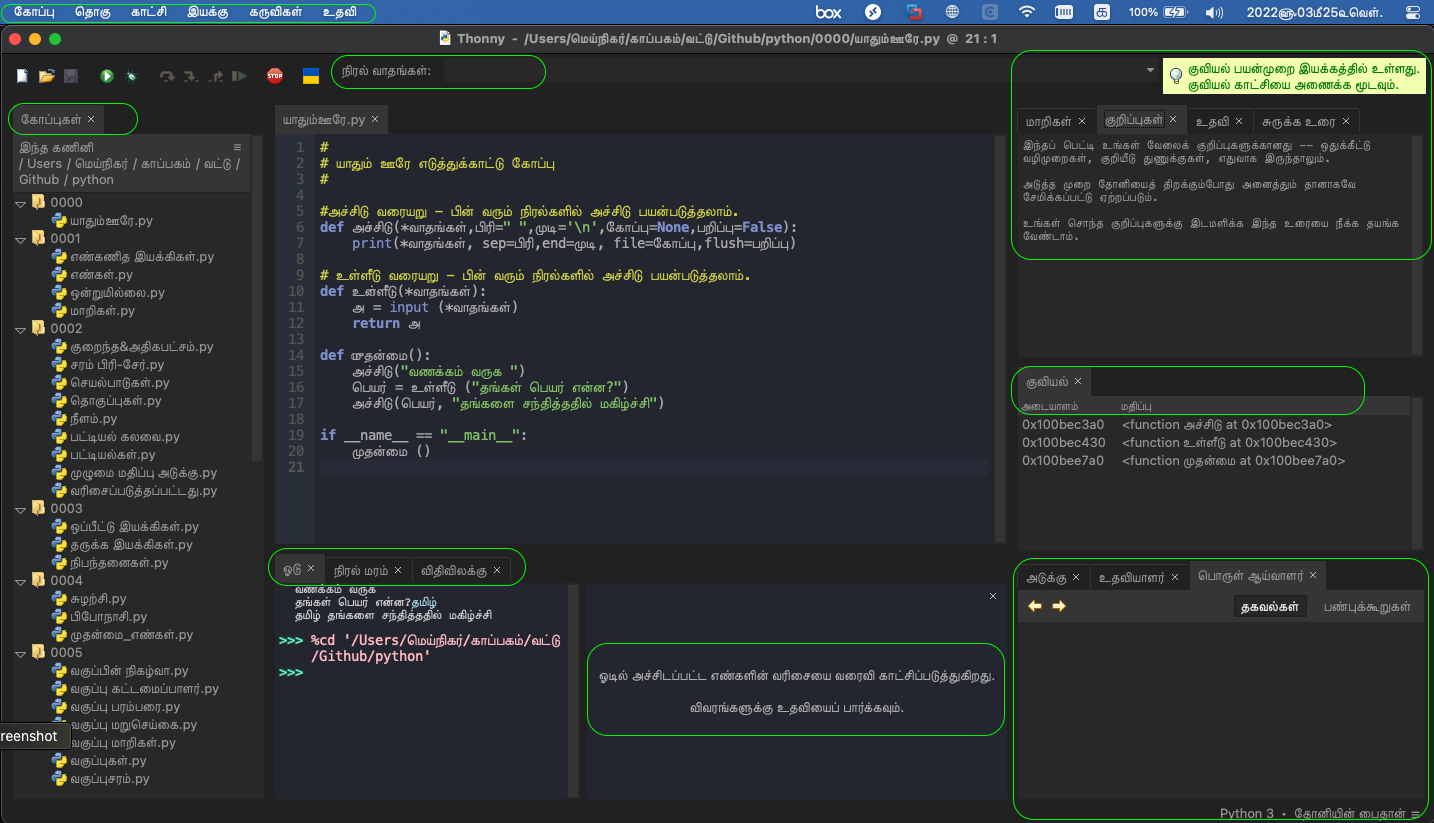The image size is (1434, 823).
Task: Click the battery status icon
Action: [1175, 13]
